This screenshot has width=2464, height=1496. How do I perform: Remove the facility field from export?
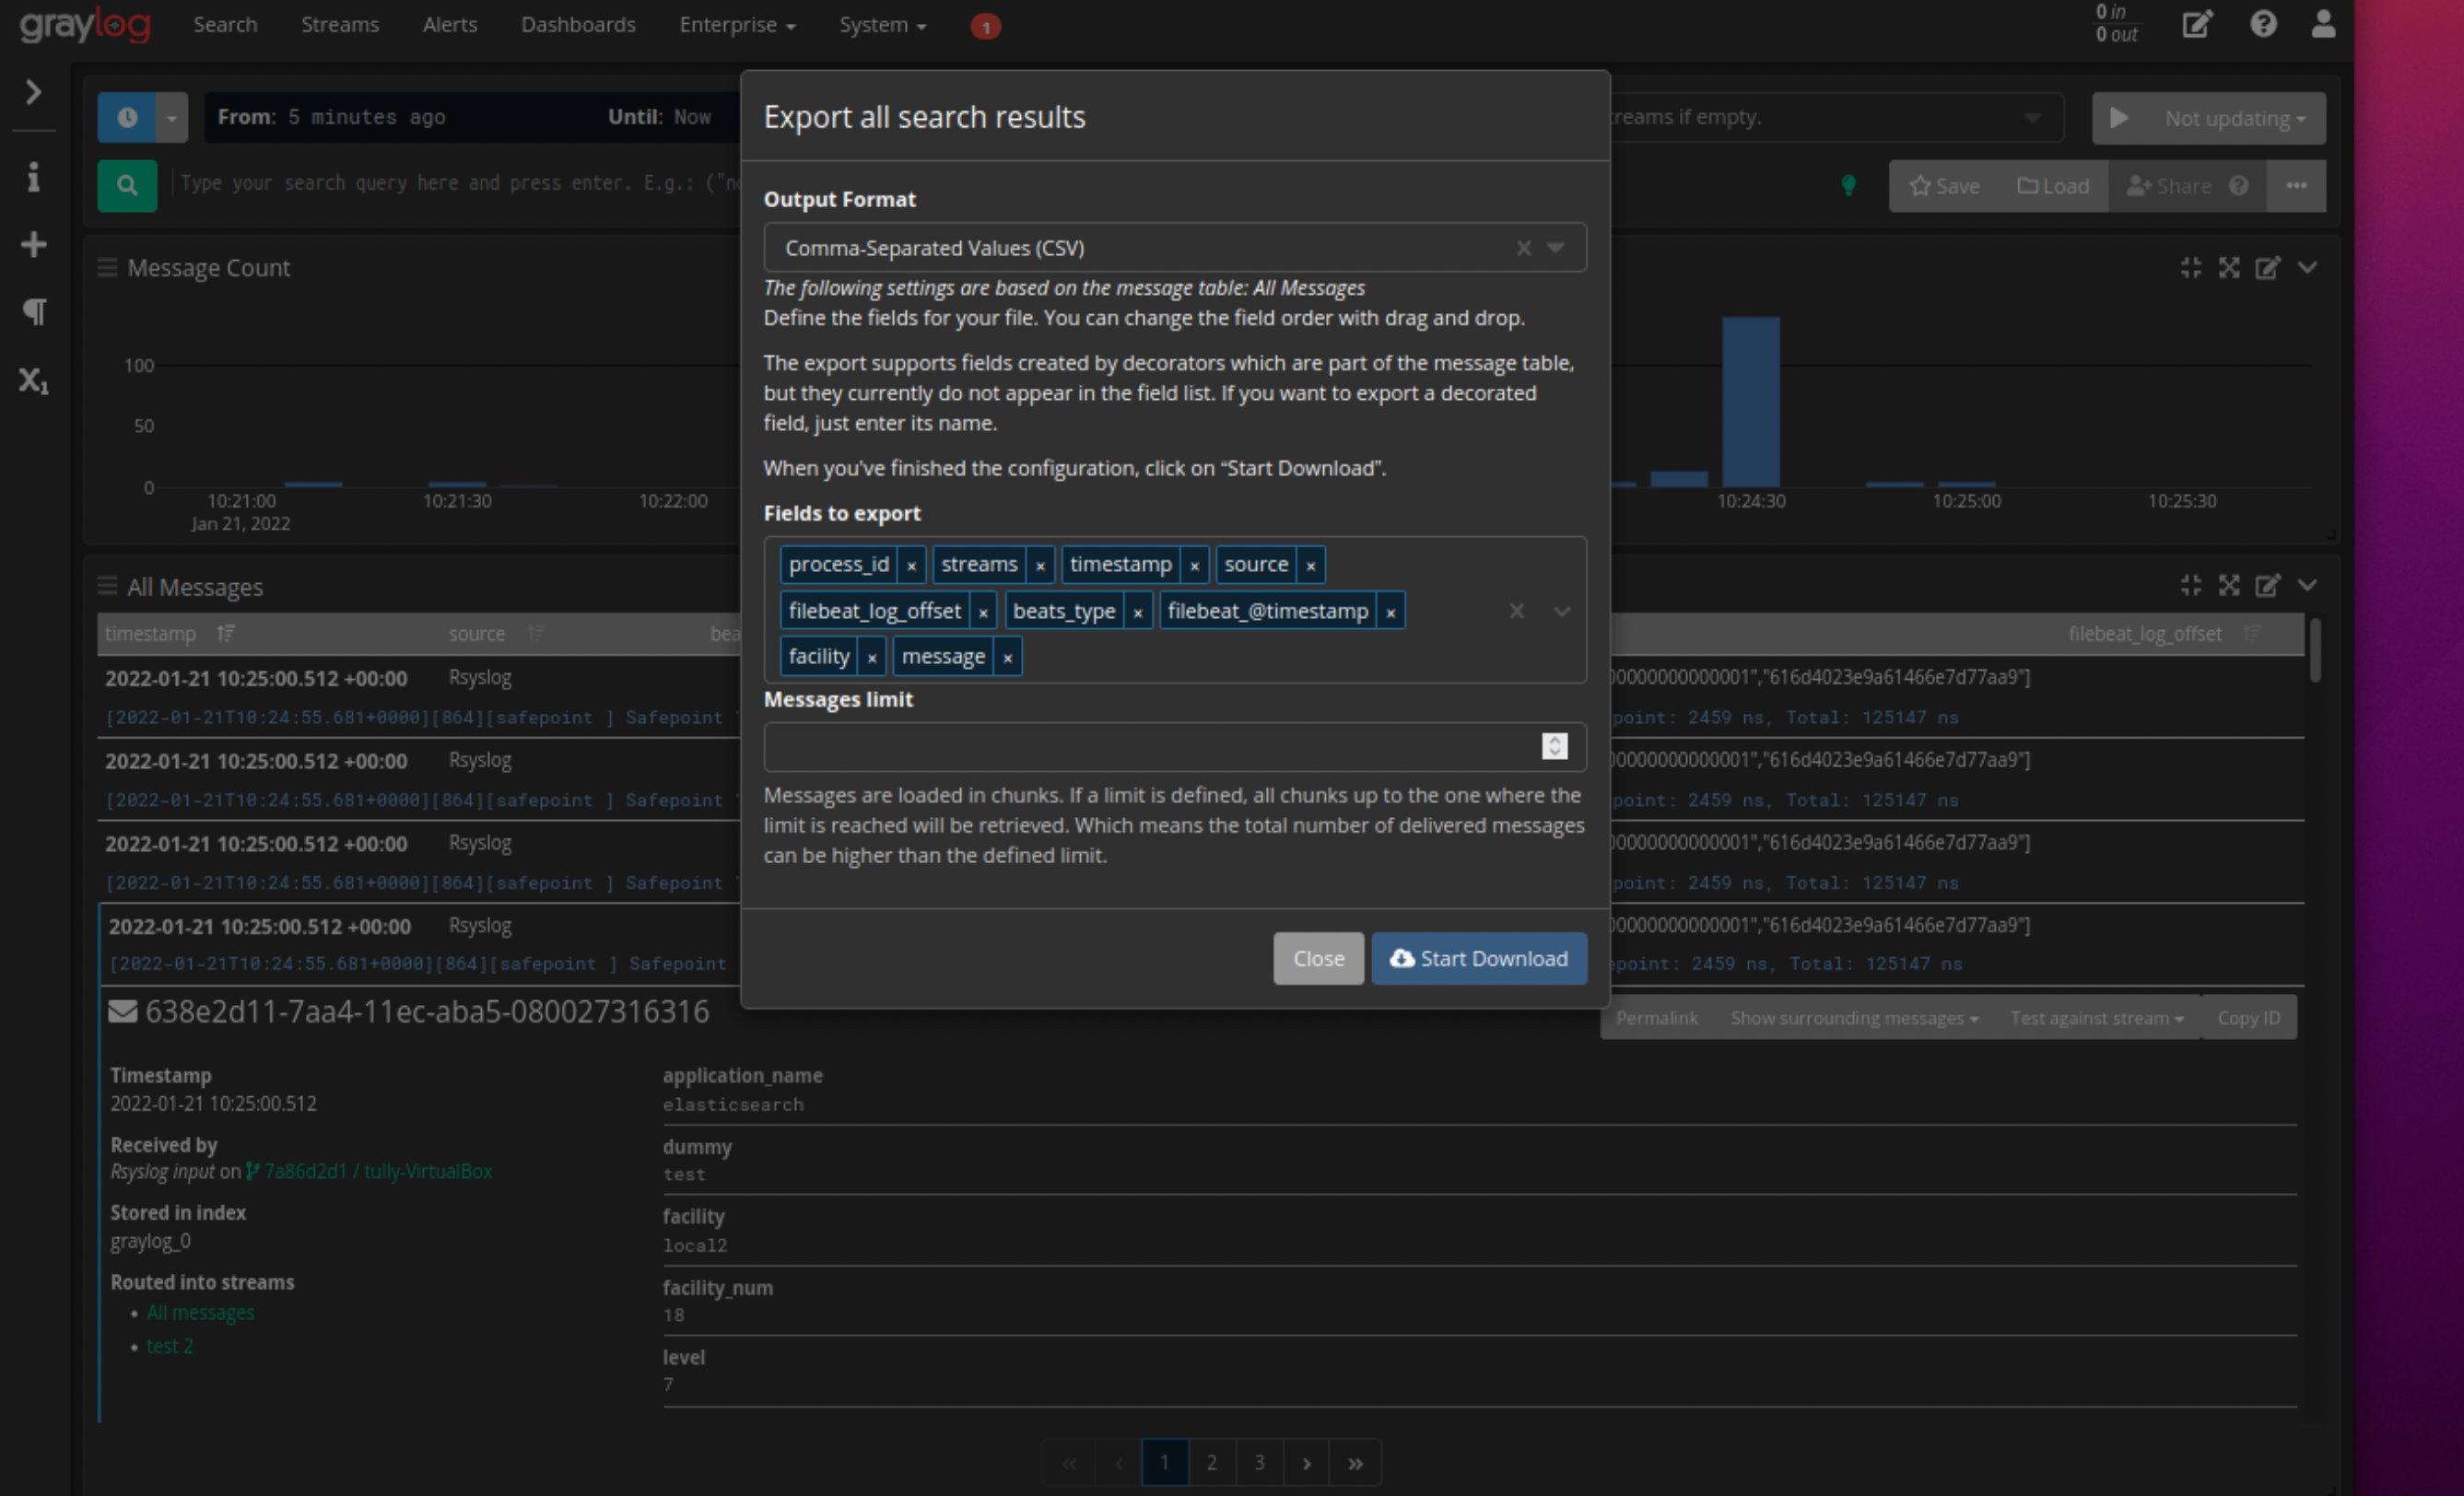click(x=871, y=656)
